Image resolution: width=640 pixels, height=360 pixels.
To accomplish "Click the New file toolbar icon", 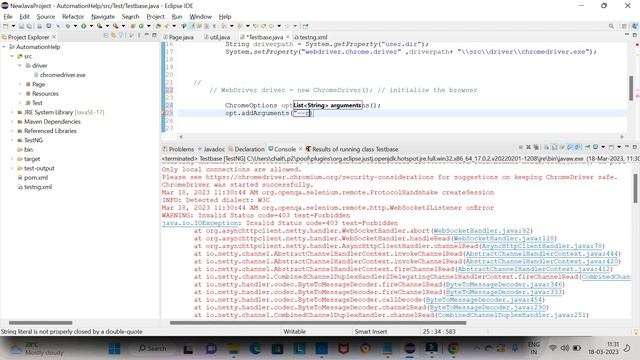I will 5,26.
